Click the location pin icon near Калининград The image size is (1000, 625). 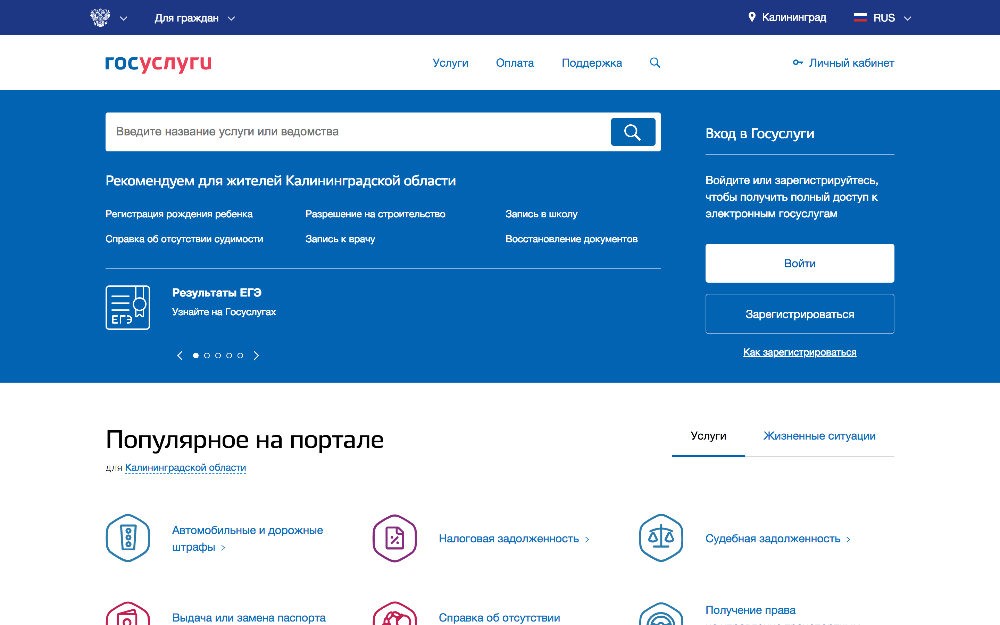pyautogui.click(x=752, y=17)
